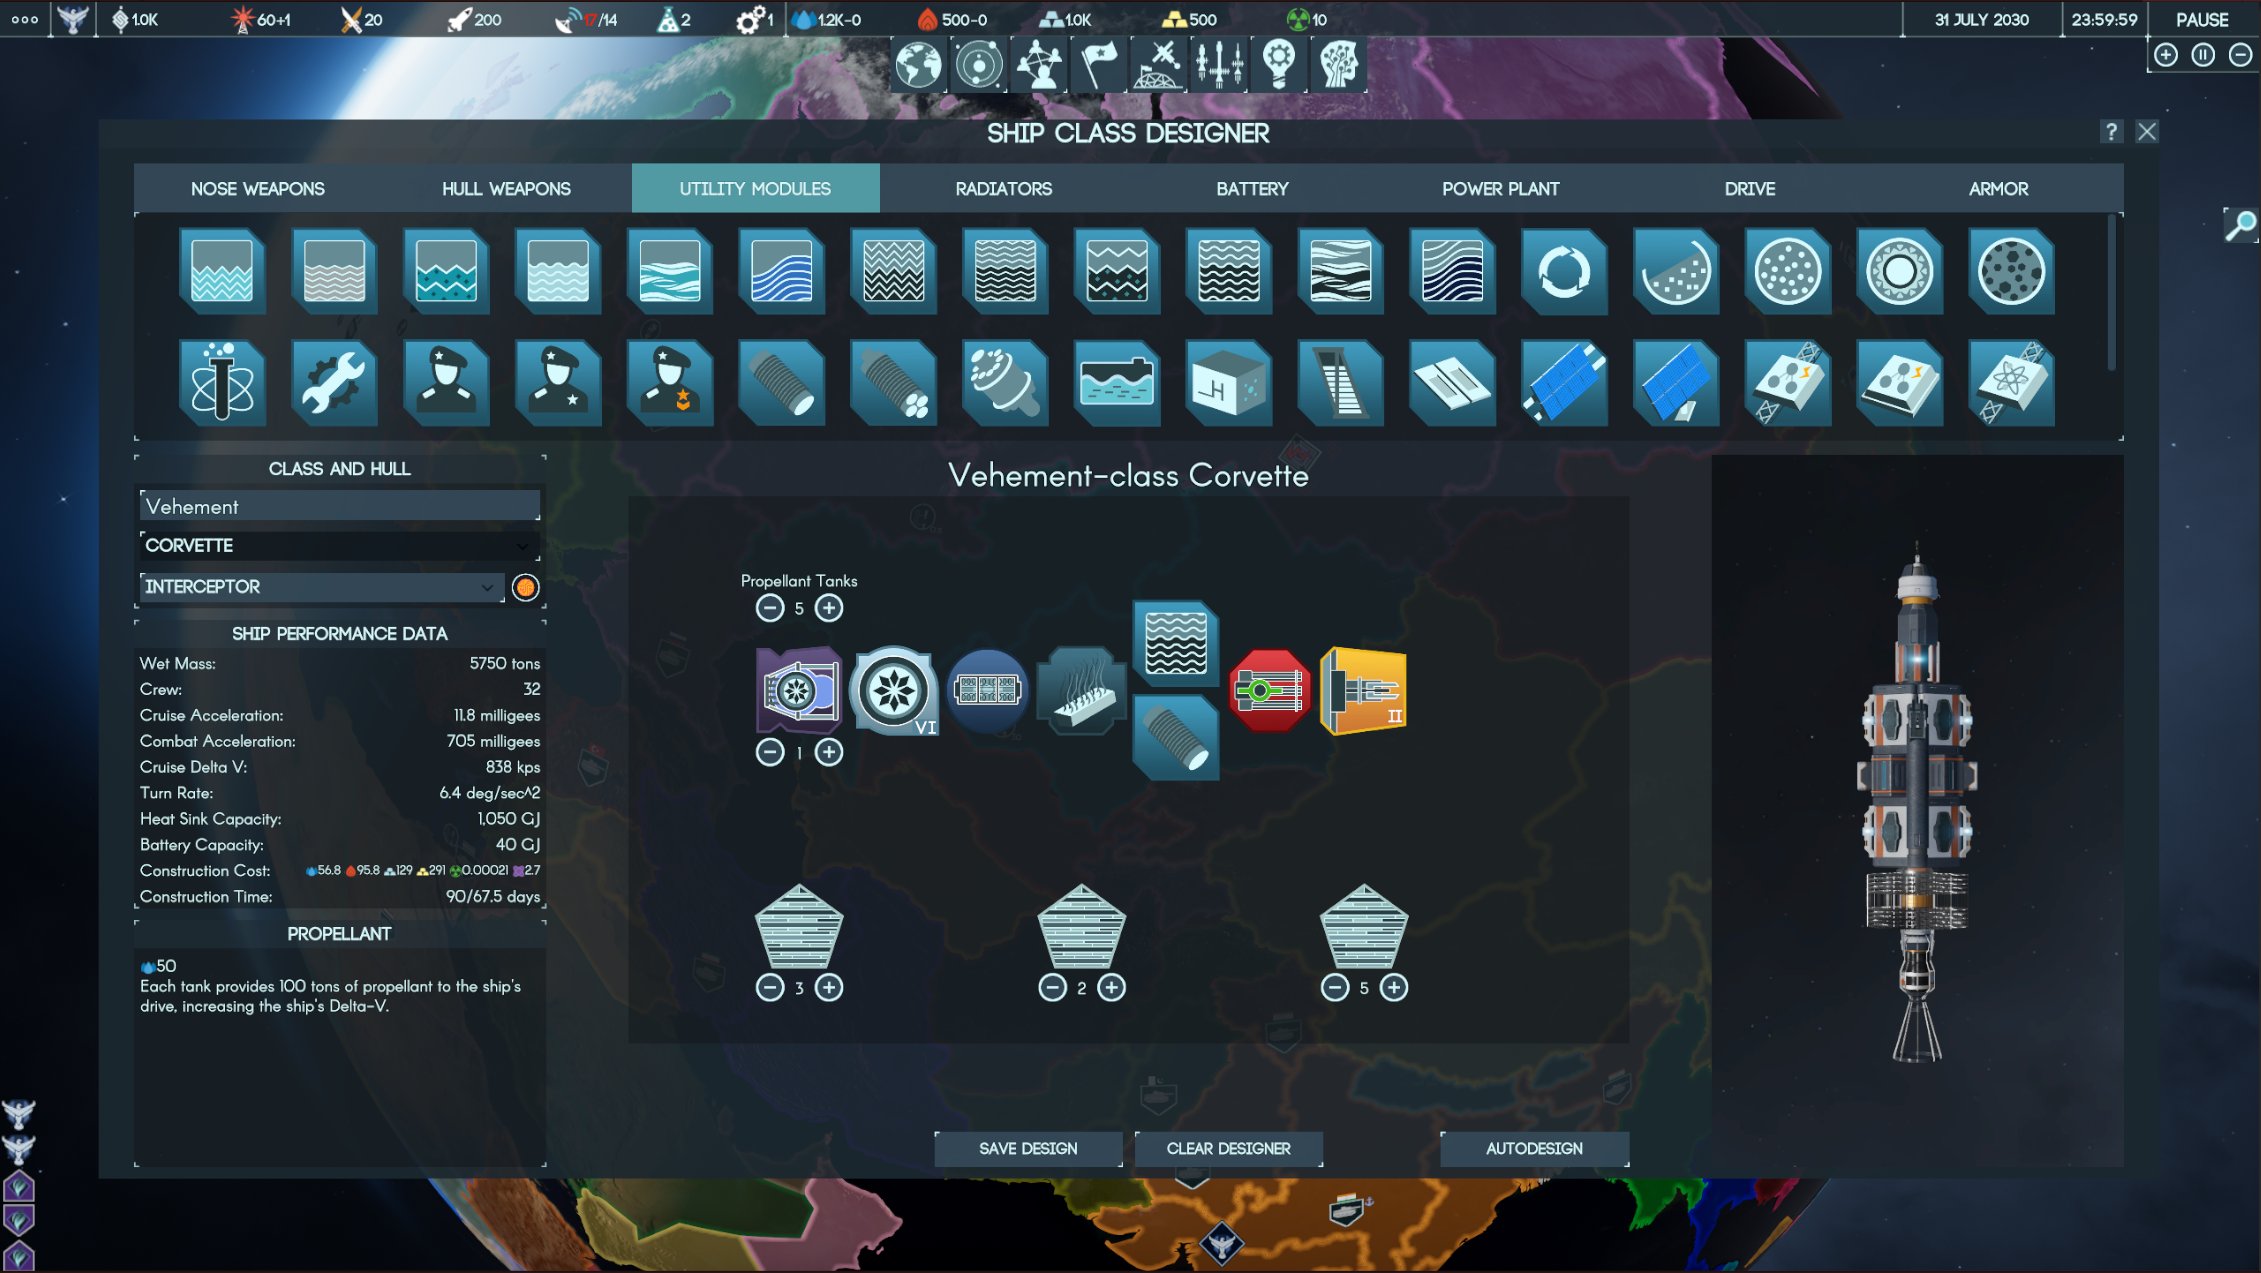The height and width of the screenshot is (1273, 2261).
Task: Increase armor value showing 2
Action: point(1112,988)
